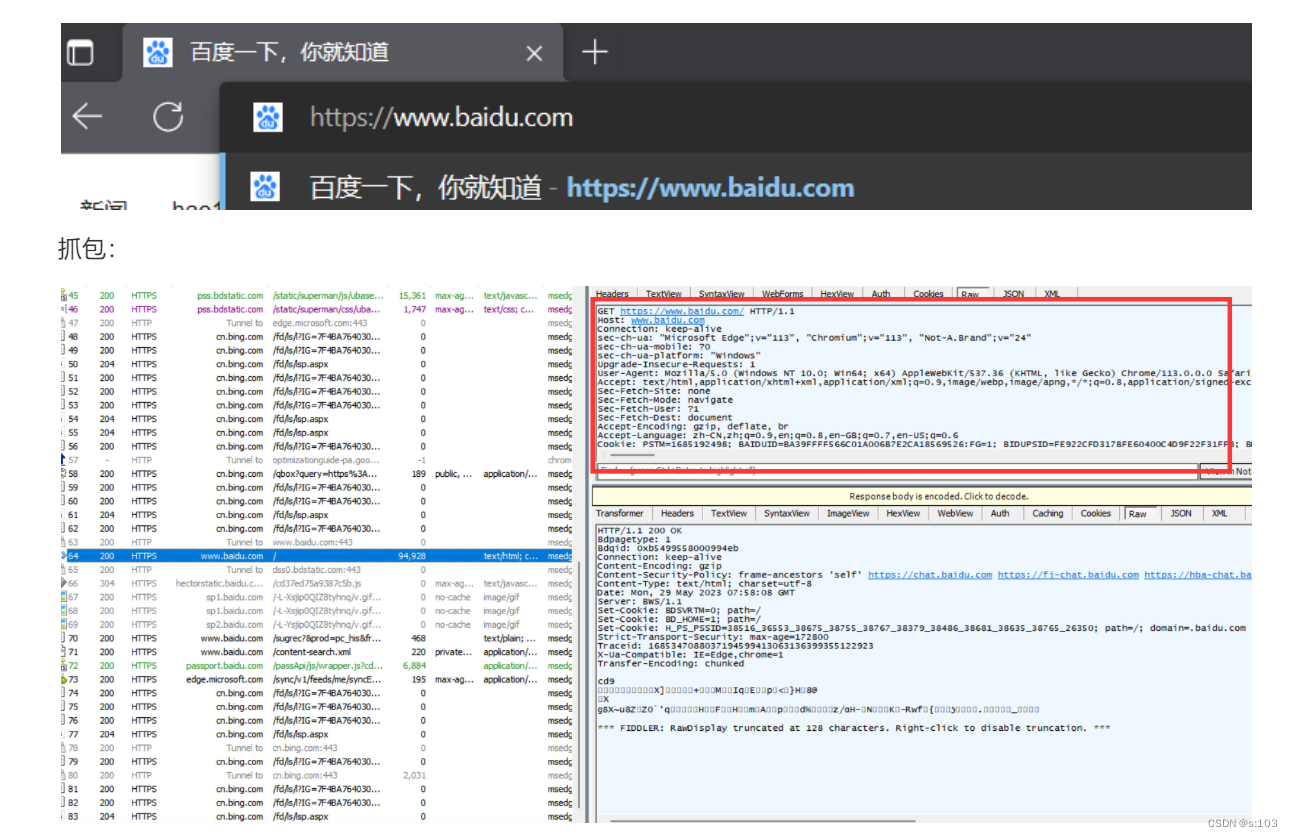Select hectorstatic.baidu session 66 row

click(x=316, y=583)
